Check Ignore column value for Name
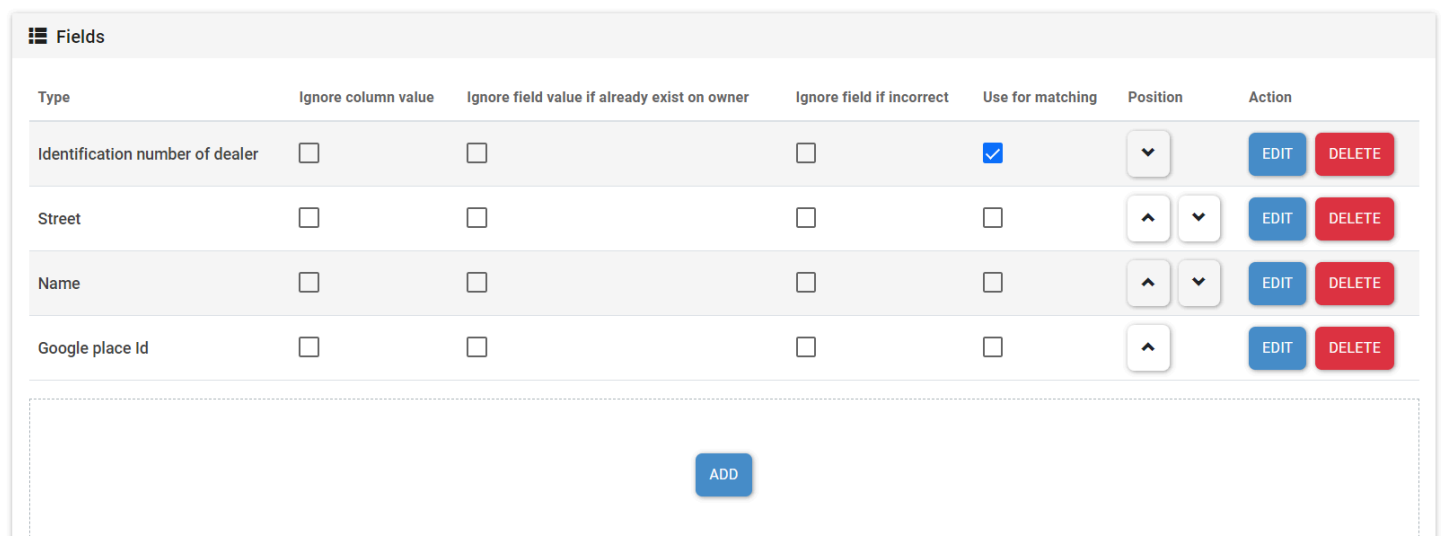 click(x=309, y=283)
